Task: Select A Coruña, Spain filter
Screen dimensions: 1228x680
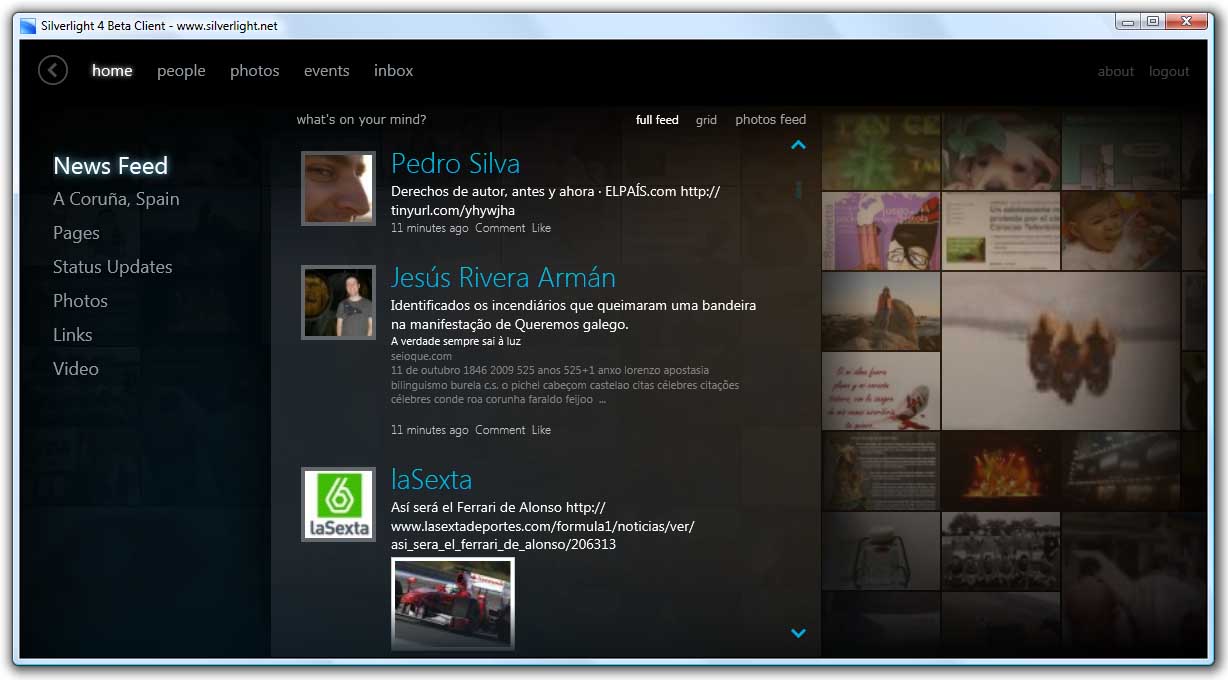Action: pyautogui.click(x=116, y=199)
